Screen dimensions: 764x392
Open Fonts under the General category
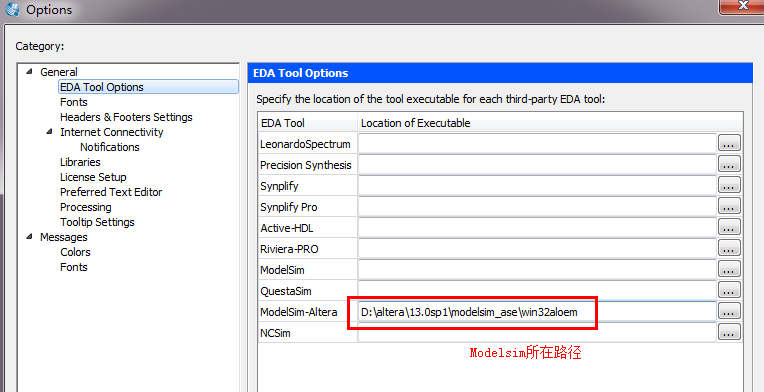[74, 102]
